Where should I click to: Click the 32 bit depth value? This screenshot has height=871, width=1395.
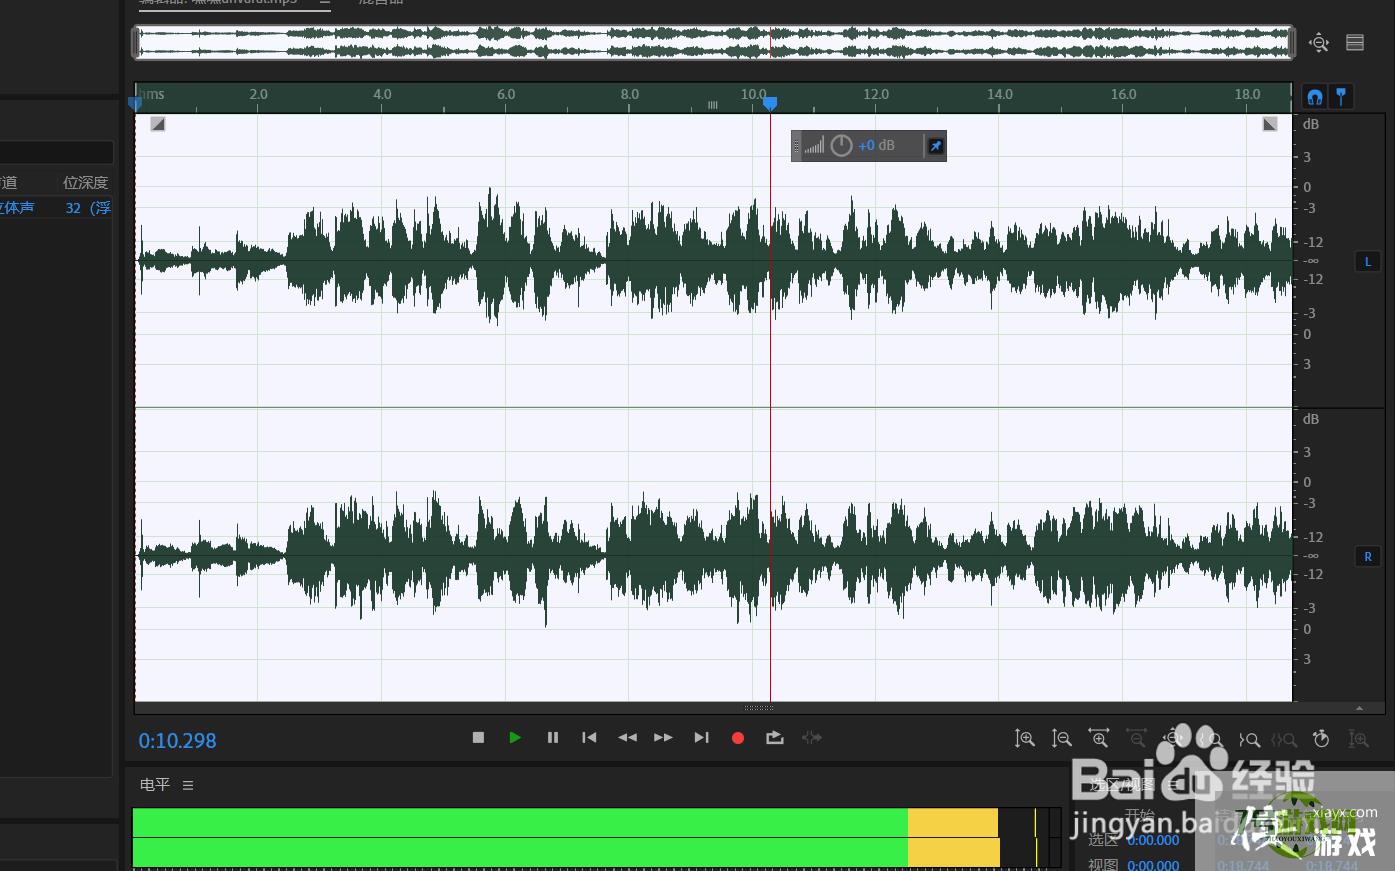click(x=88, y=208)
